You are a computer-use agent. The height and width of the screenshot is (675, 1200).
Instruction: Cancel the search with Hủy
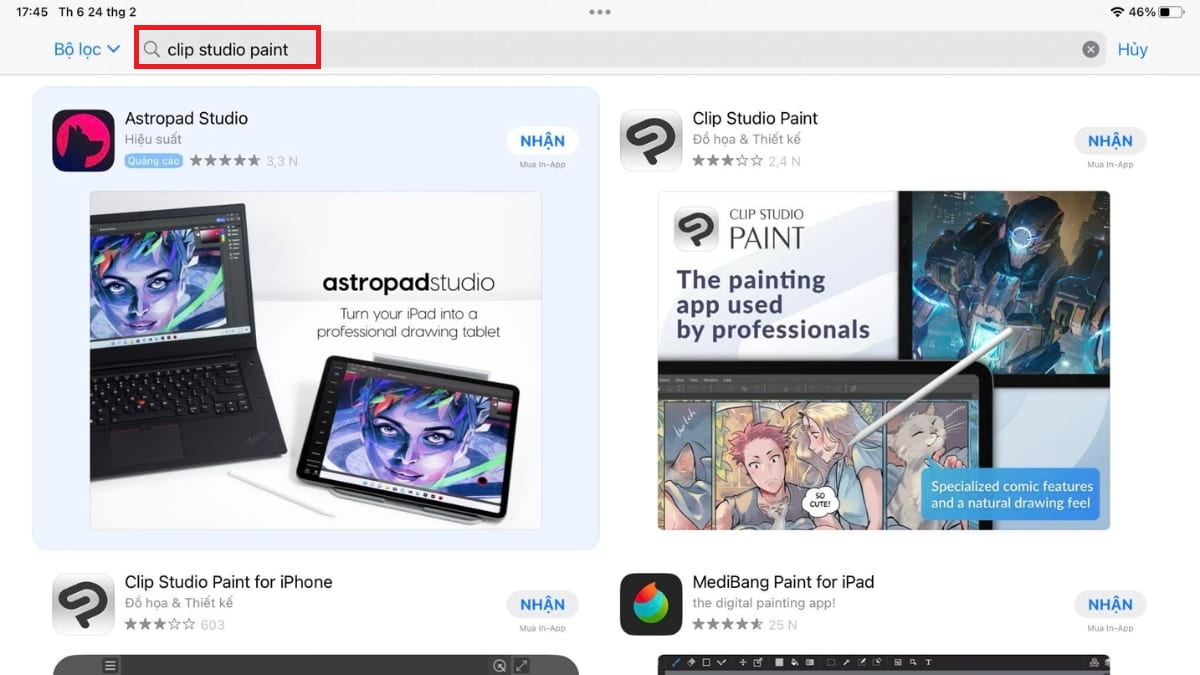1132,48
